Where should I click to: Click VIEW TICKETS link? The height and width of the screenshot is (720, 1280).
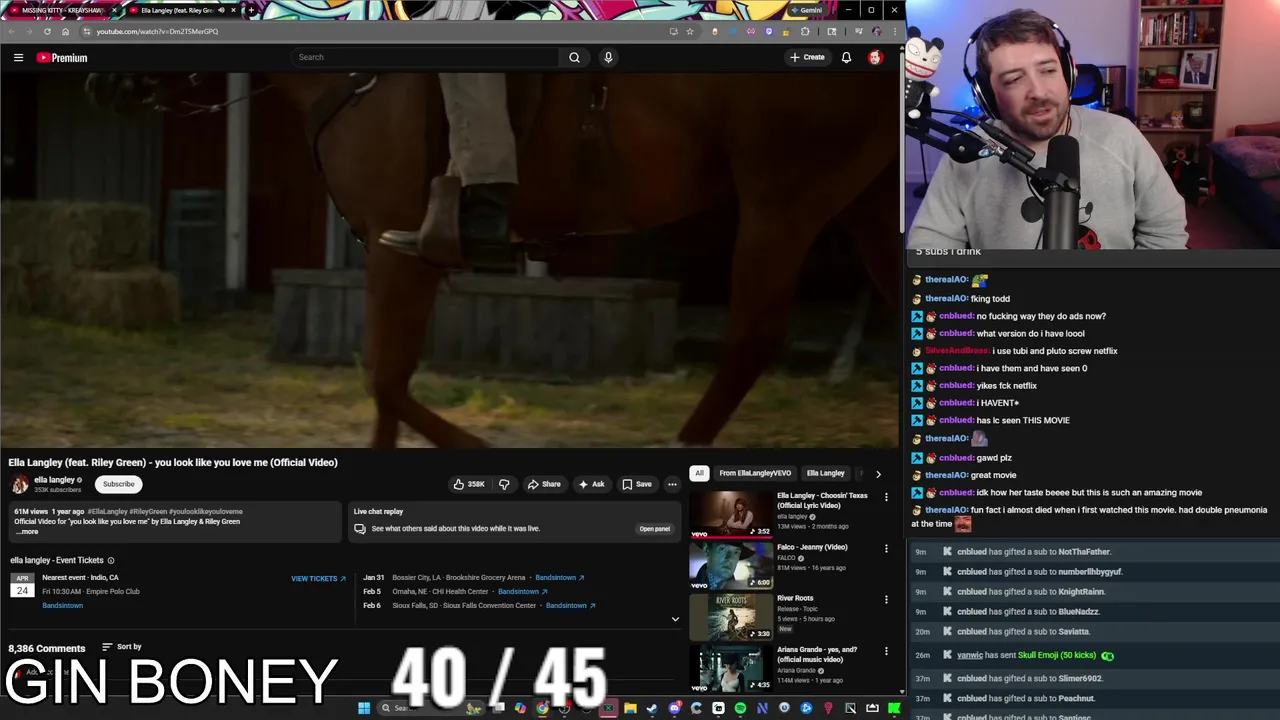tap(318, 579)
